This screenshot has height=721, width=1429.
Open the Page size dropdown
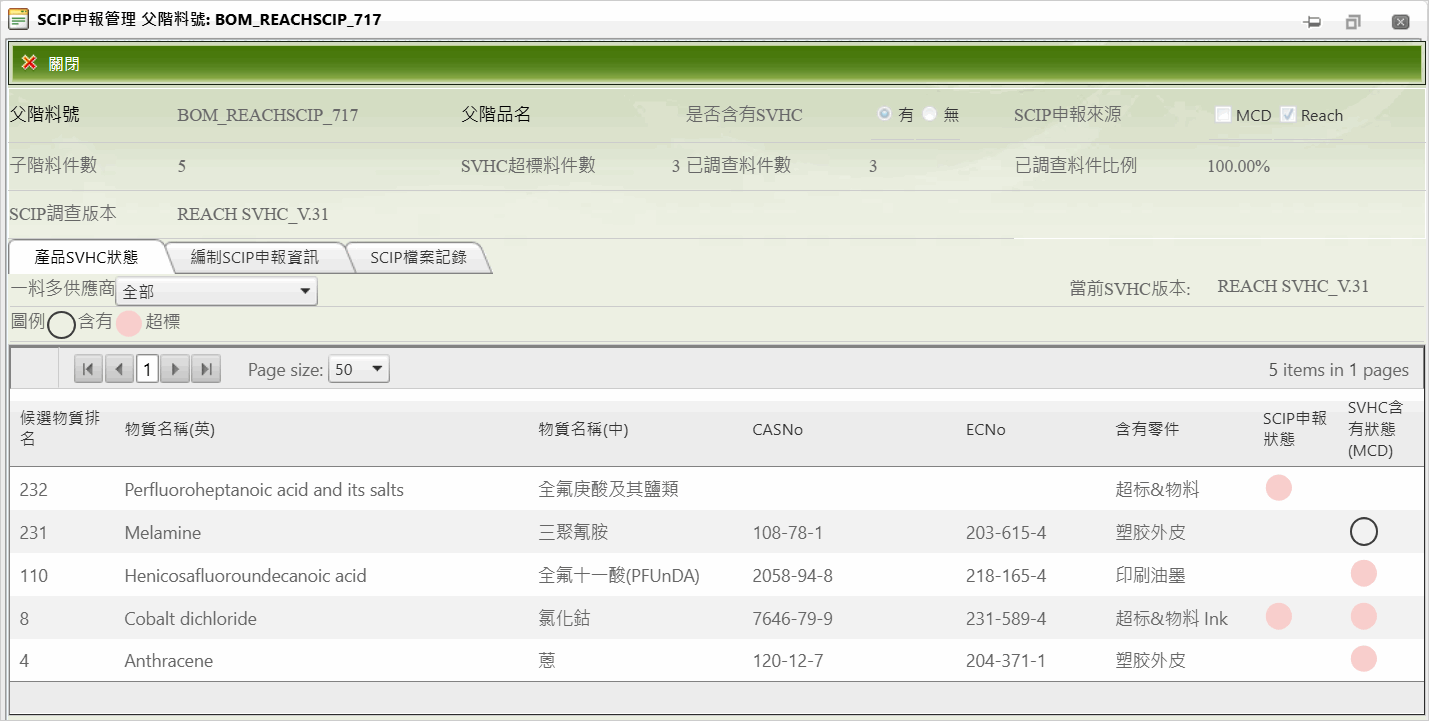(360, 369)
